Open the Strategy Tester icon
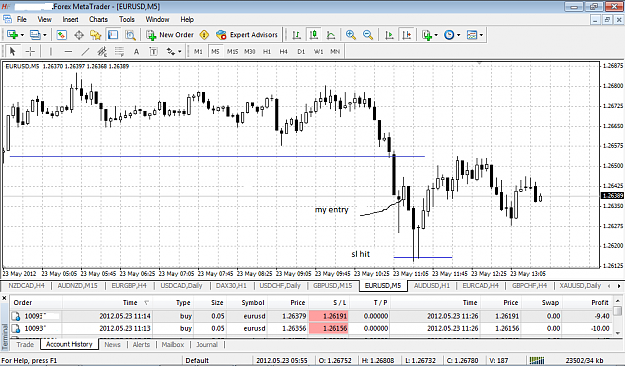 (x=130, y=35)
